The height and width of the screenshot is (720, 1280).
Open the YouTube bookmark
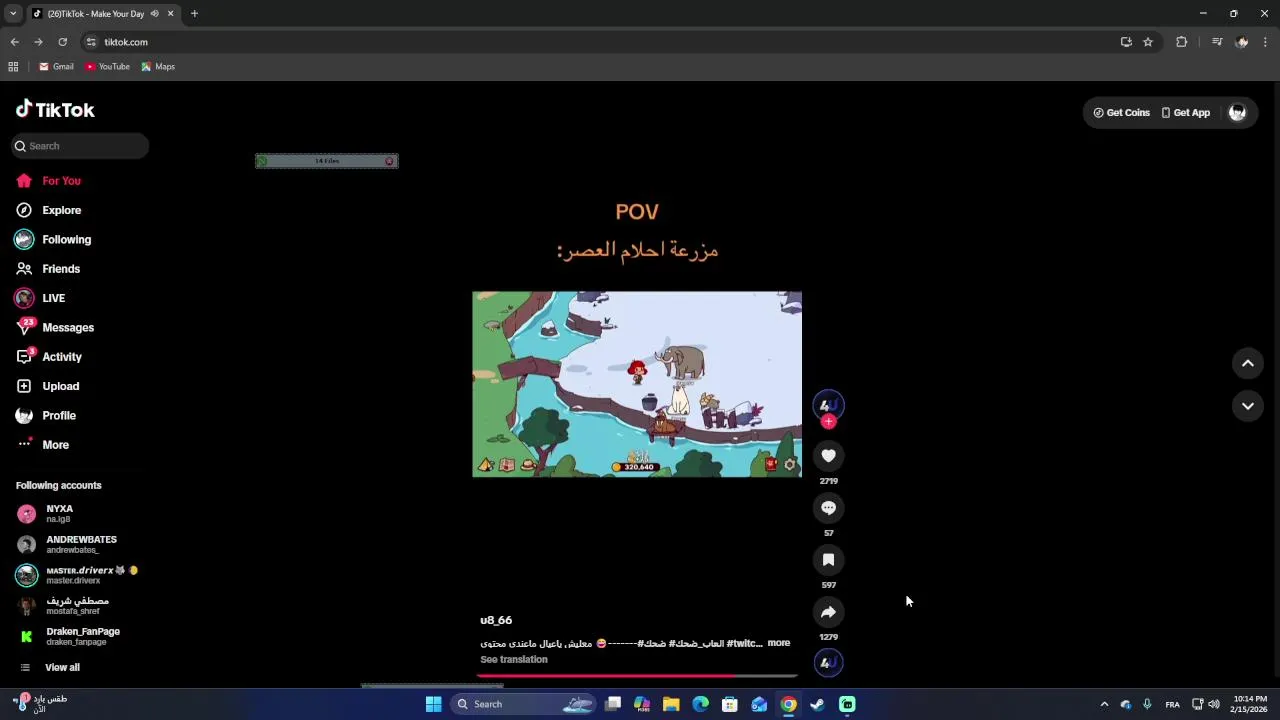[x=107, y=67]
